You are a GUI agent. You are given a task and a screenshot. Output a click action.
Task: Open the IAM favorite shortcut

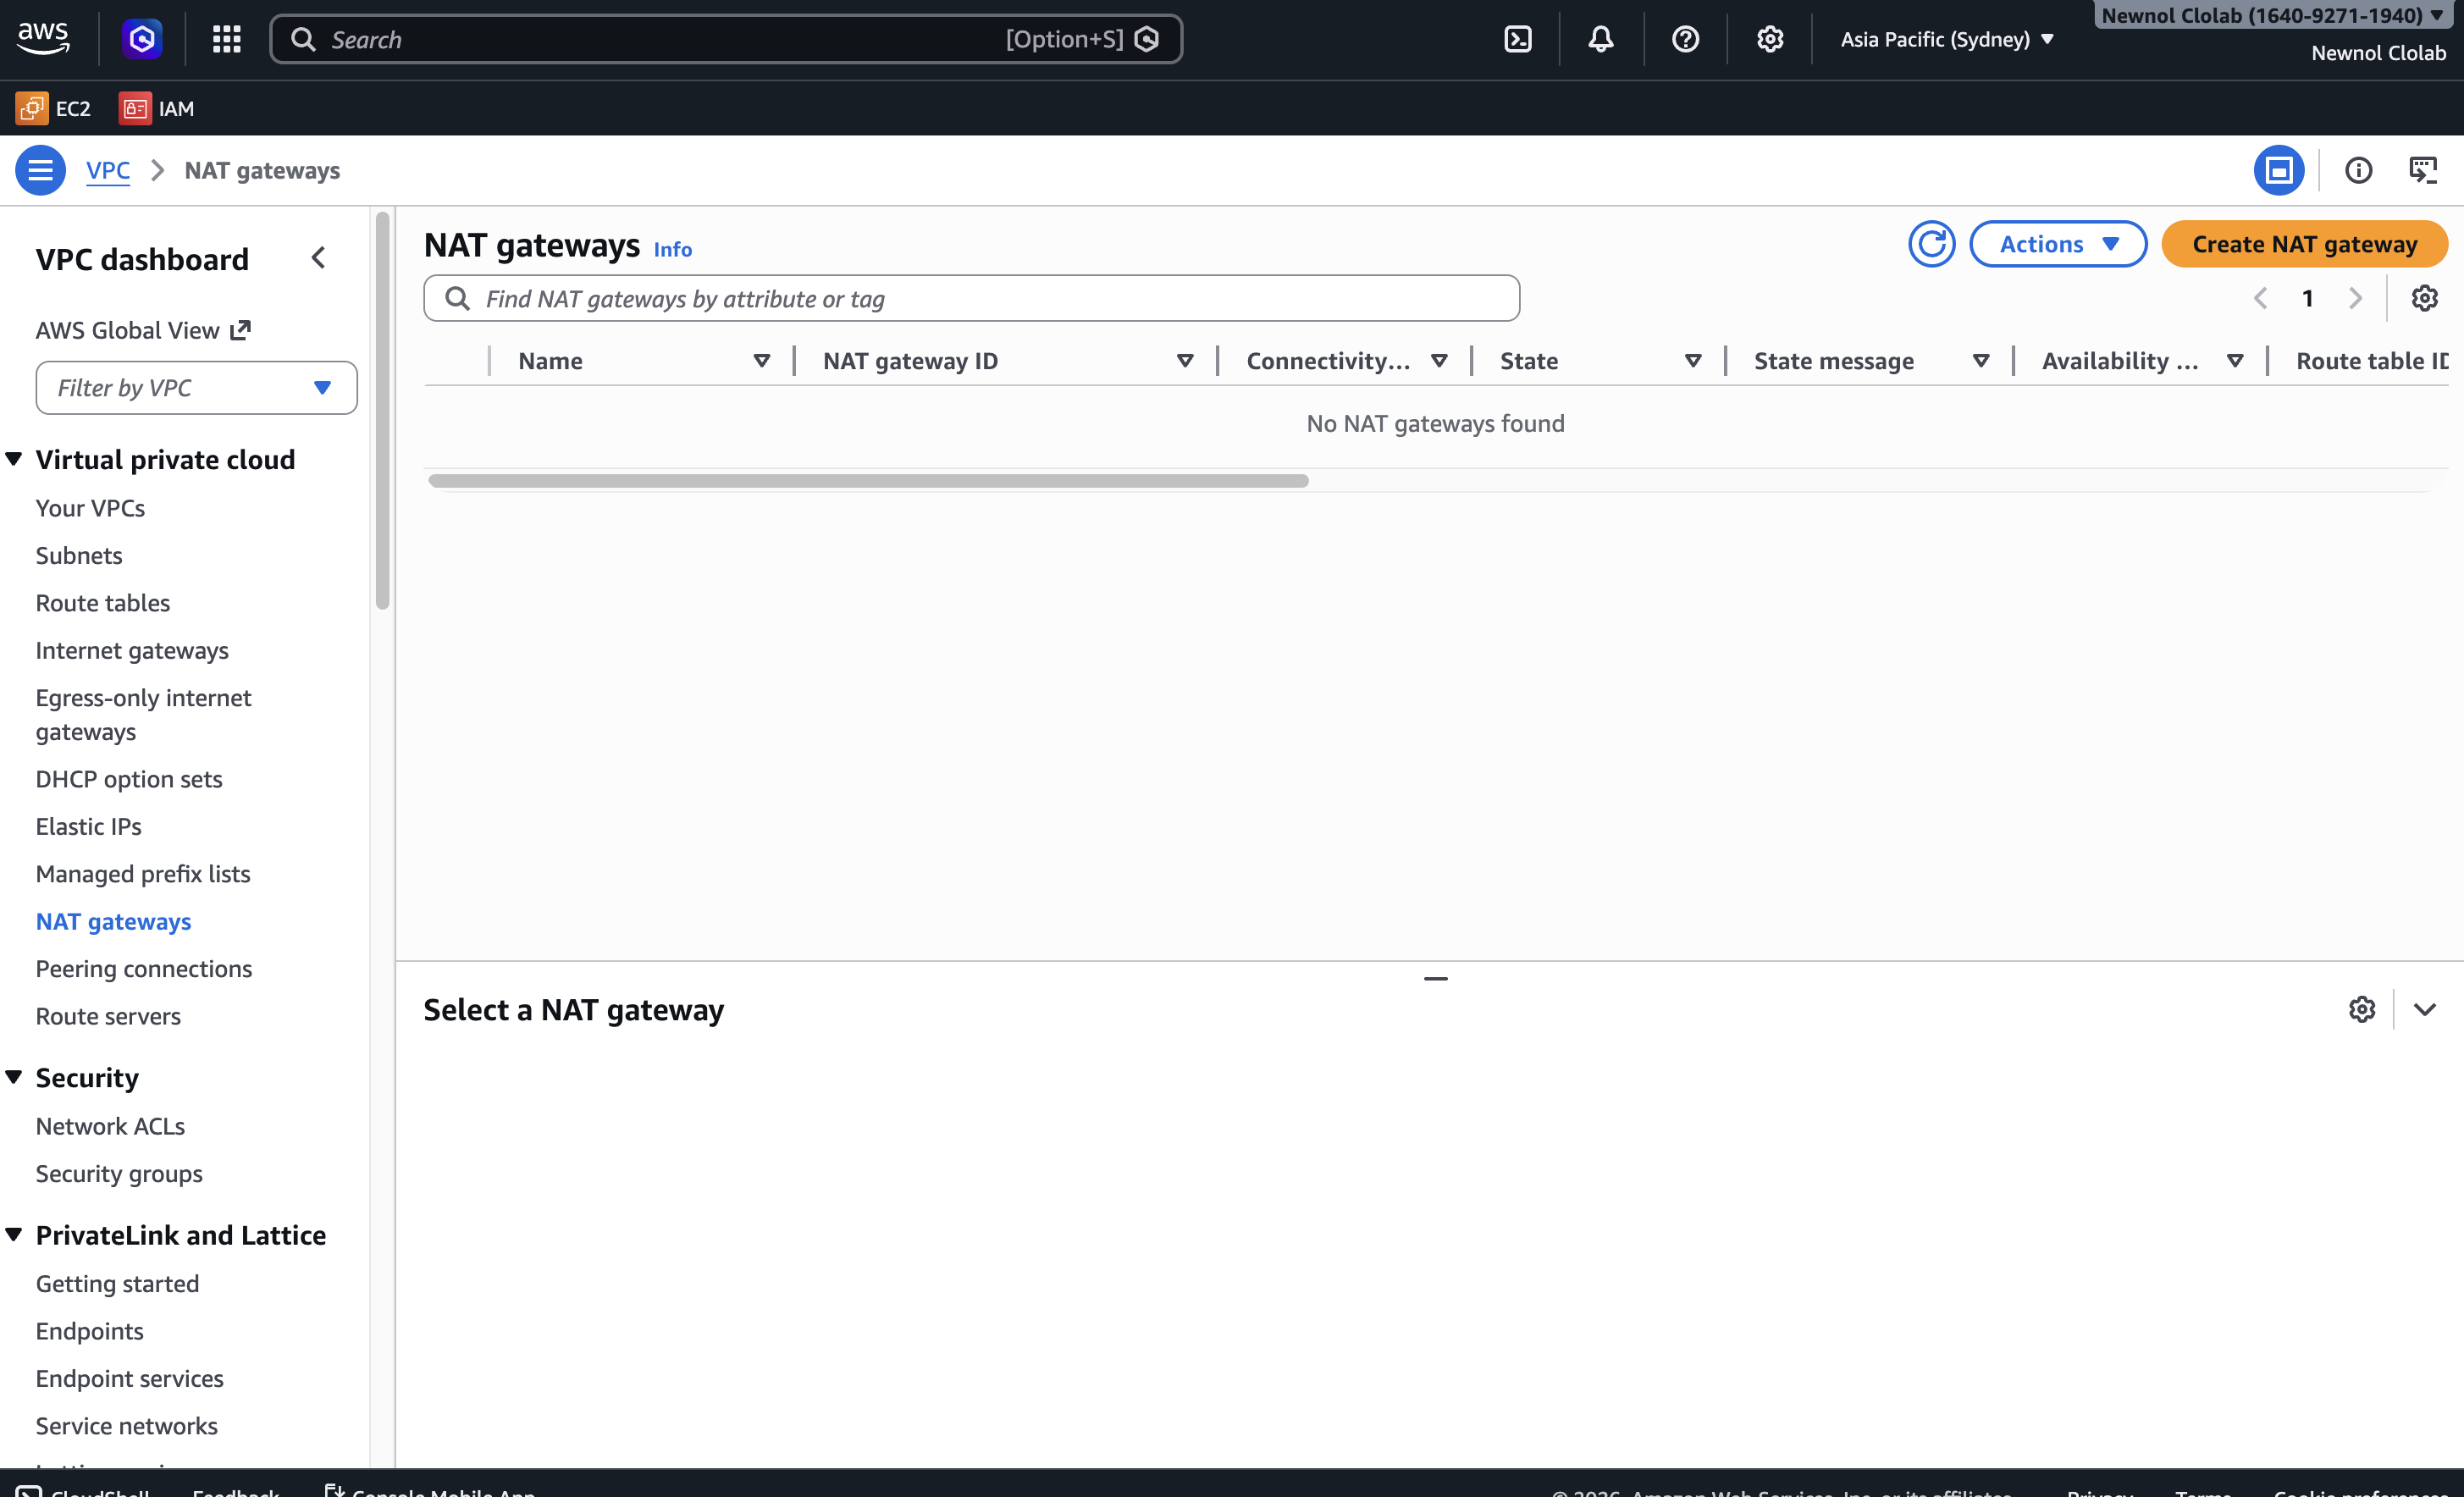pos(156,108)
